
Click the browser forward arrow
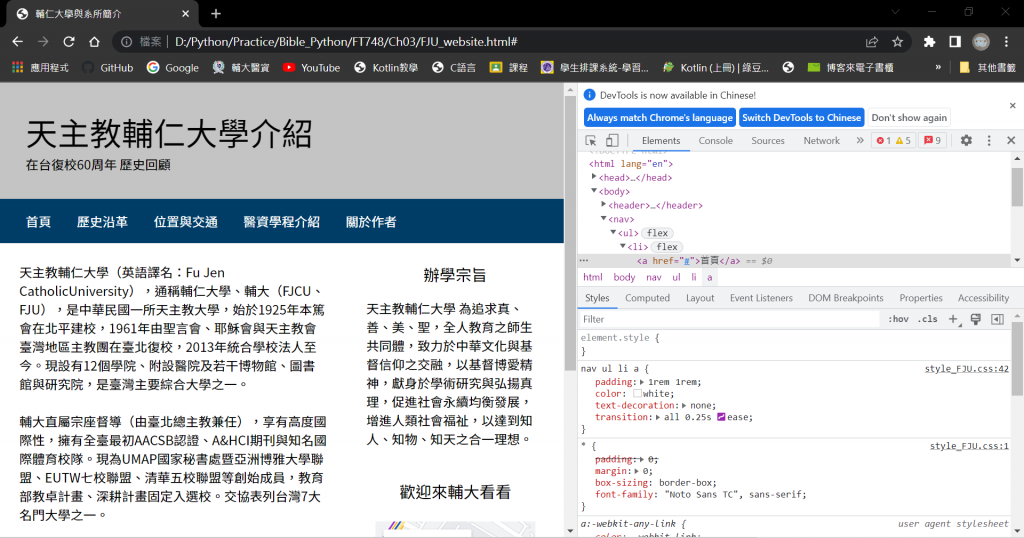[43, 42]
